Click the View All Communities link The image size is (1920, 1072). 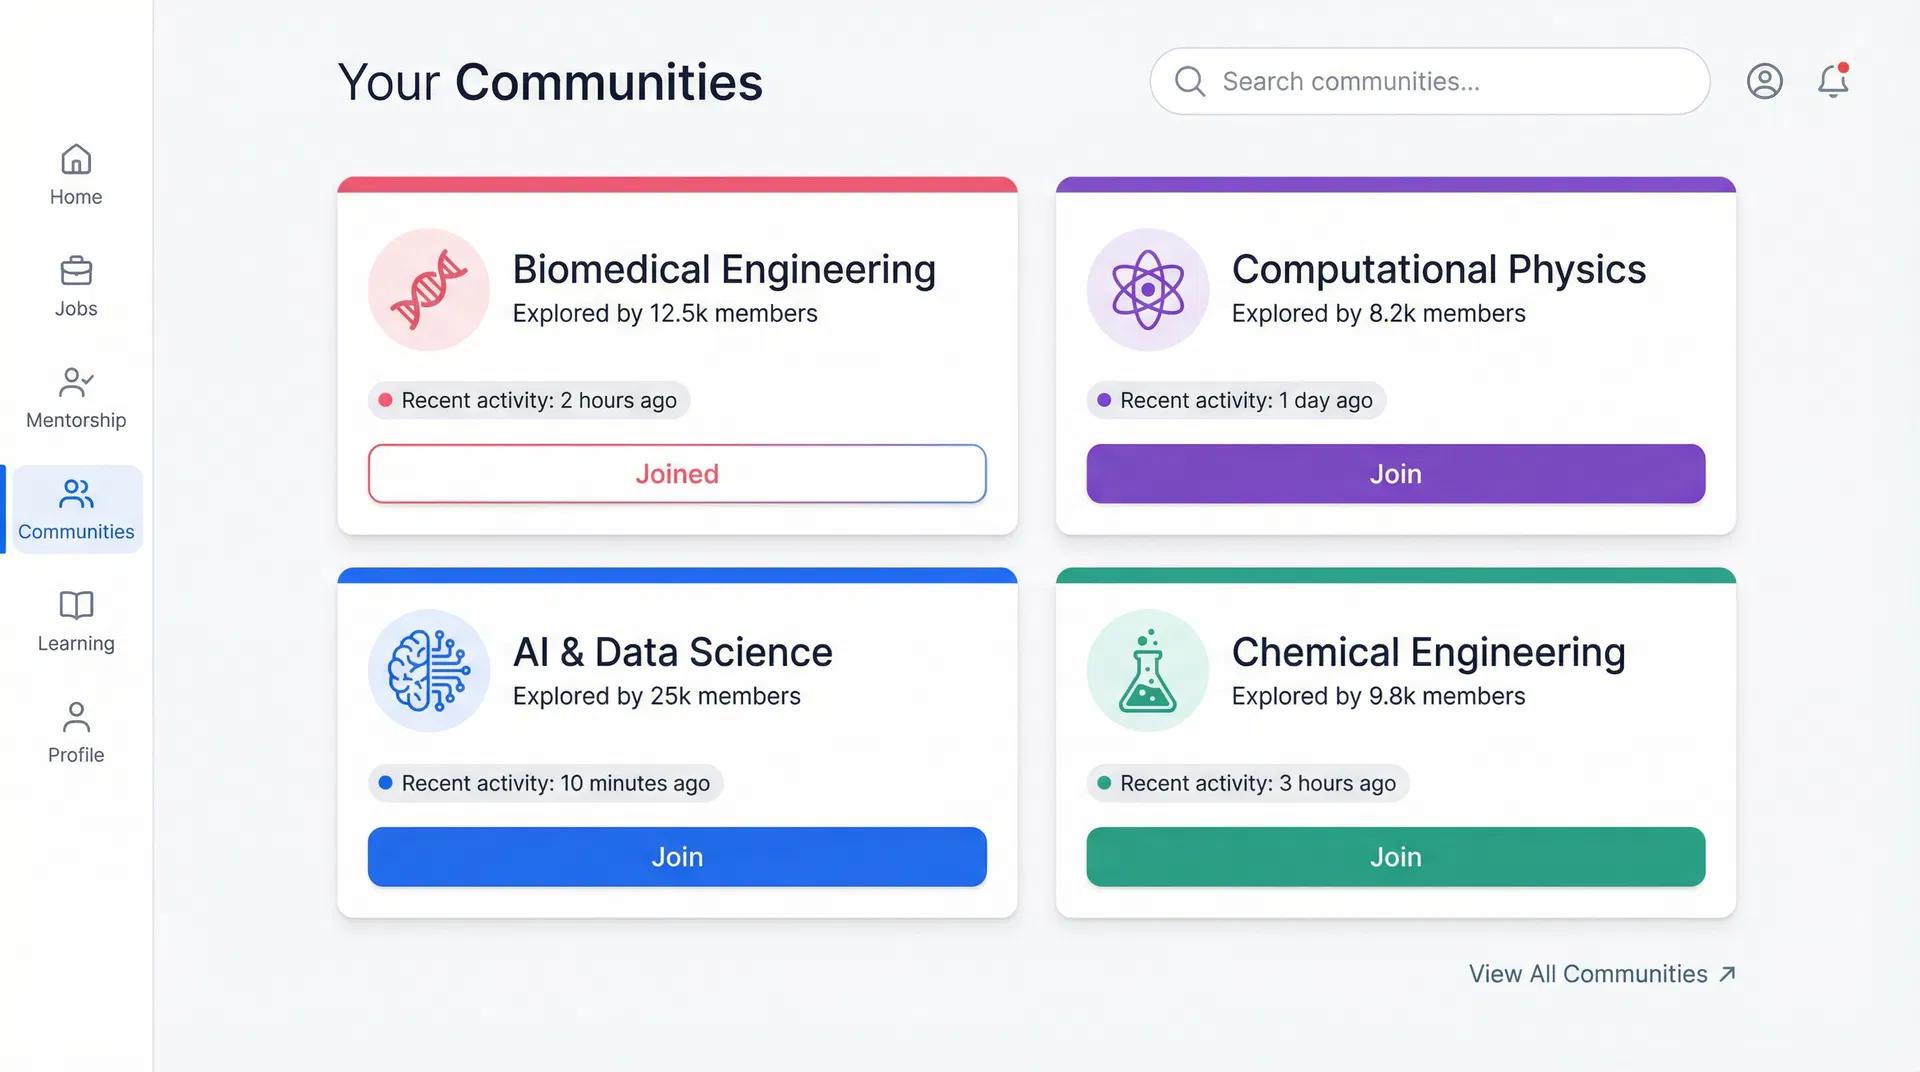pyautogui.click(x=1587, y=974)
